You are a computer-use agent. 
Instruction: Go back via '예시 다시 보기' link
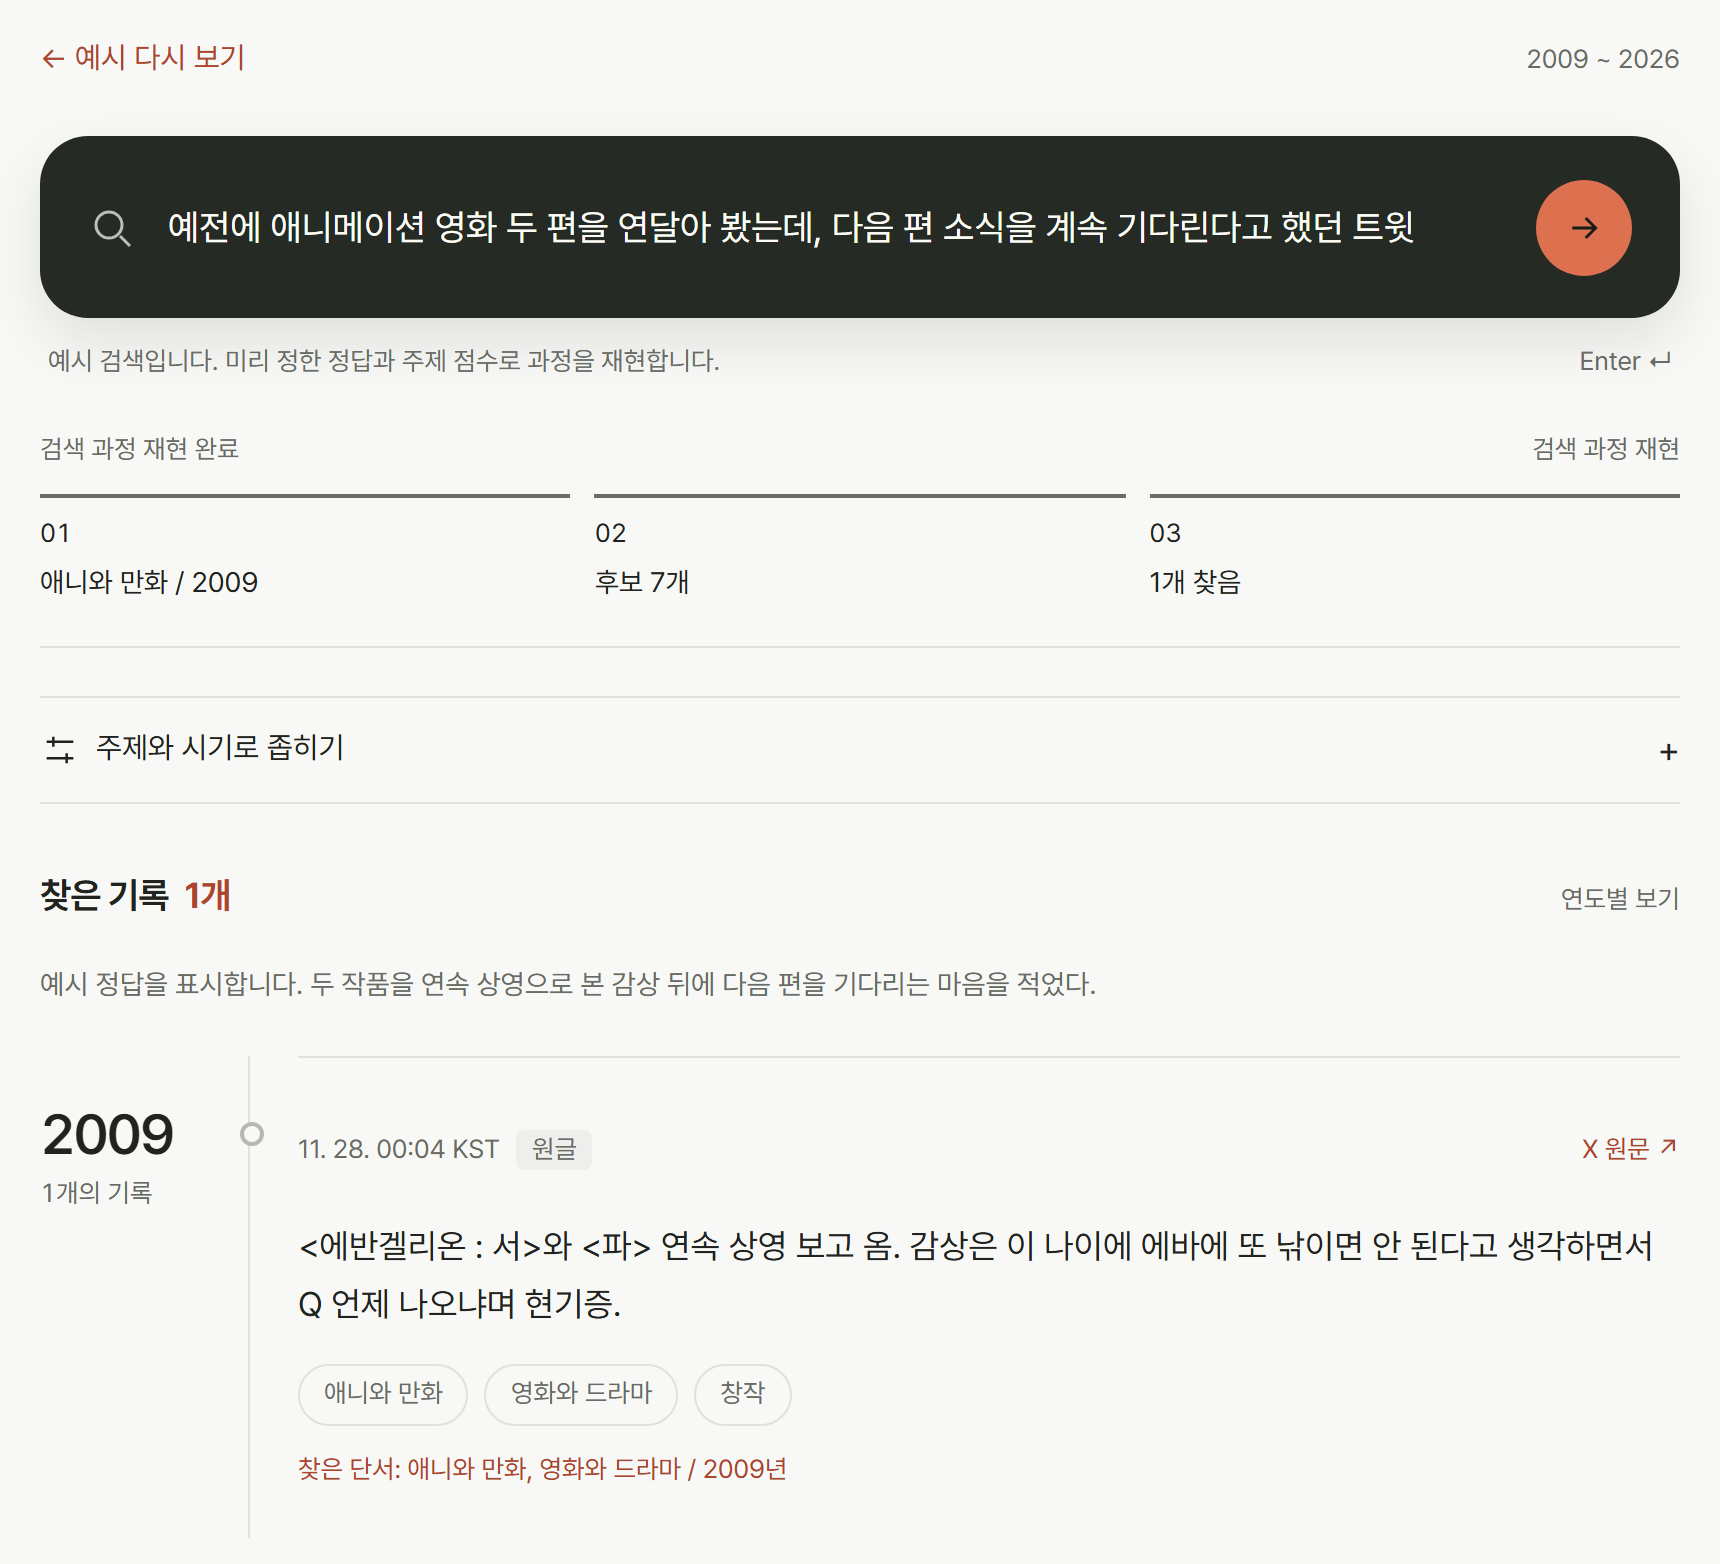143,58
